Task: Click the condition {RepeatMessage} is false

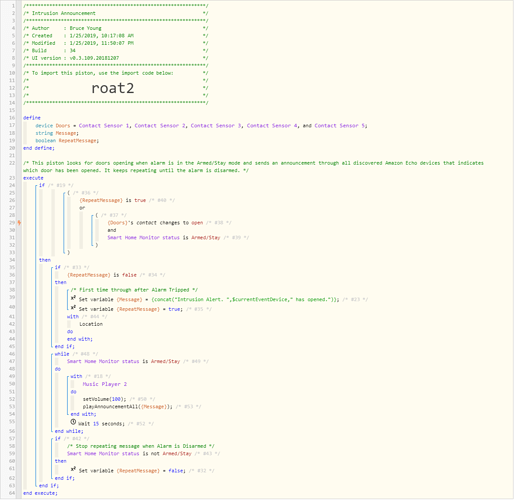Action: 102,275
